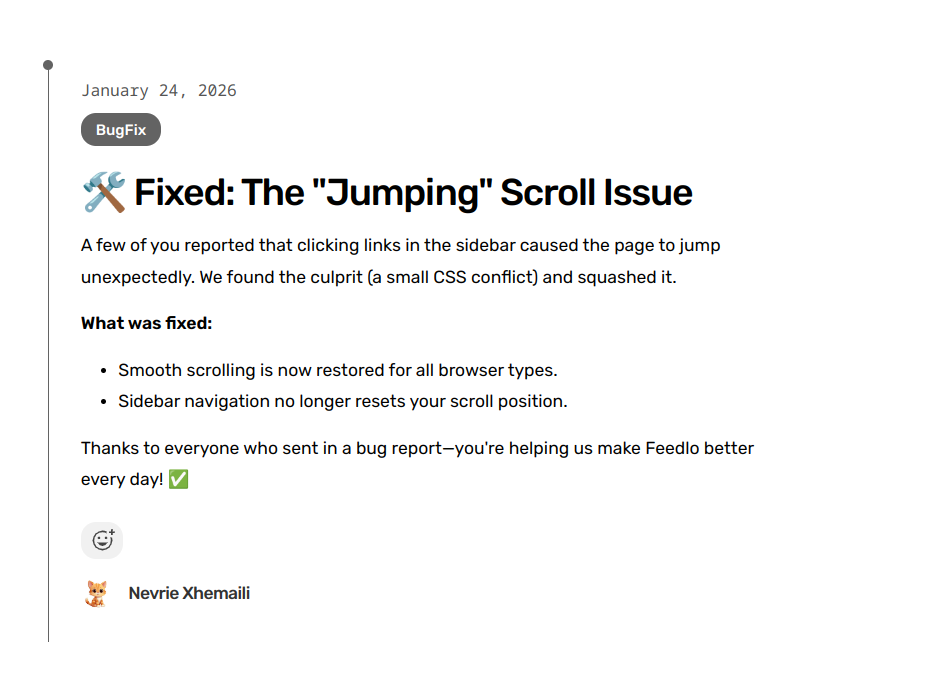Click the word "Feedlo" in the text
Image resolution: width=925 pixels, height=690 pixels.
click(672, 448)
